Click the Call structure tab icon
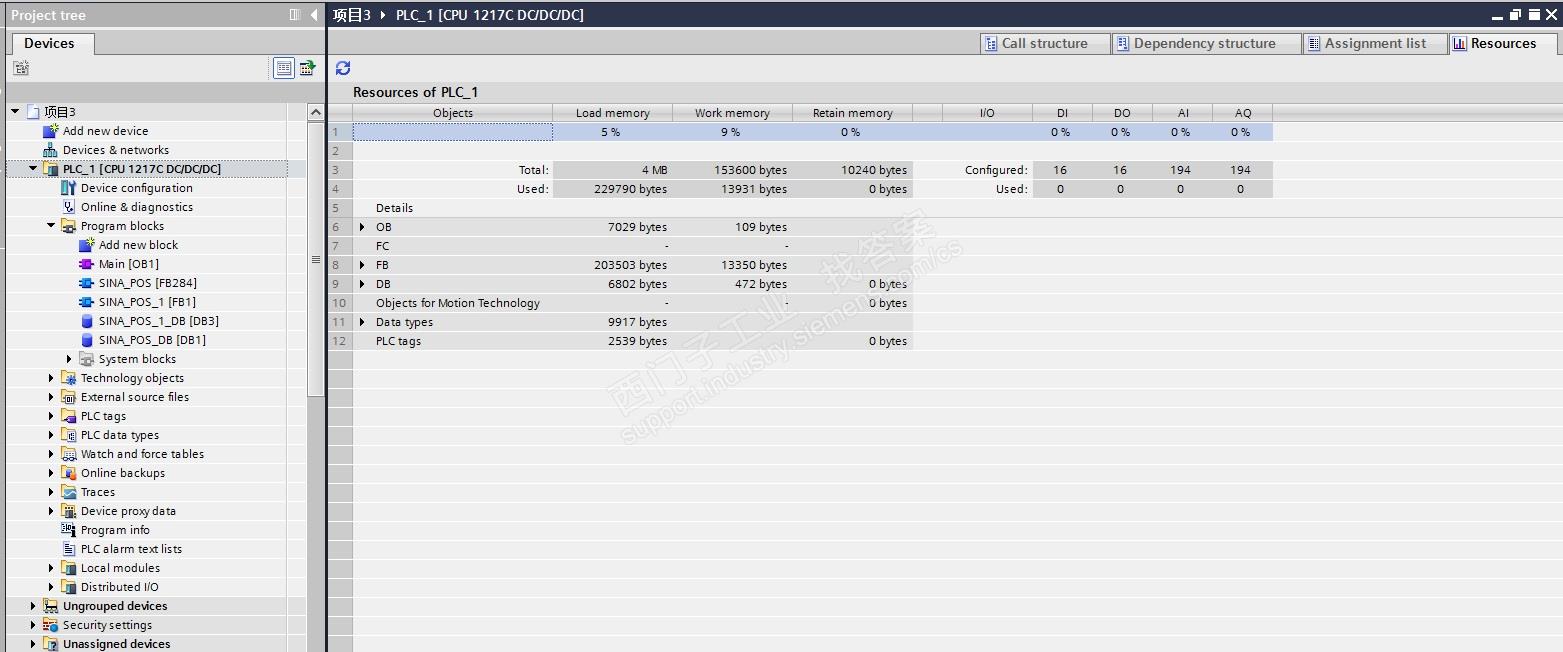Viewport: 1563px width, 652px height. [x=991, y=43]
